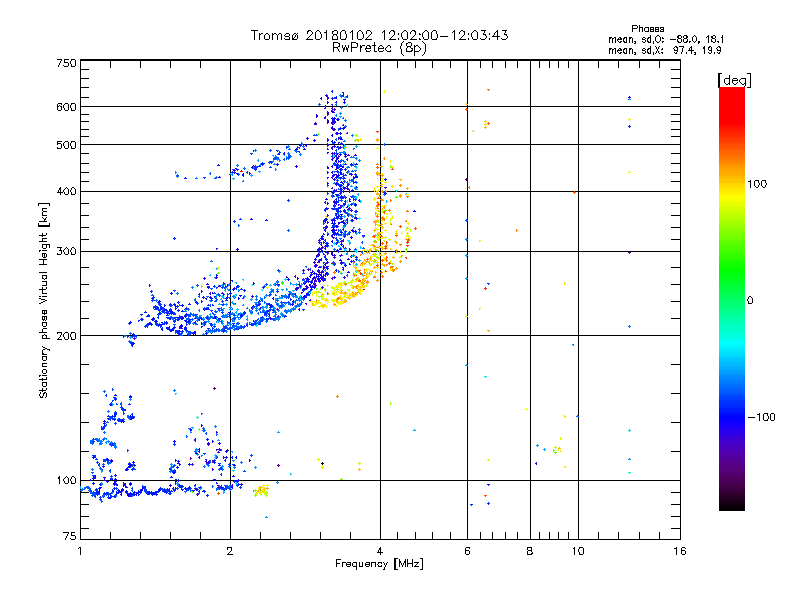The image size is (800, 600).
Task: Click x-axis tick label '4'
Action: pyautogui.click(x=380, y=551)
